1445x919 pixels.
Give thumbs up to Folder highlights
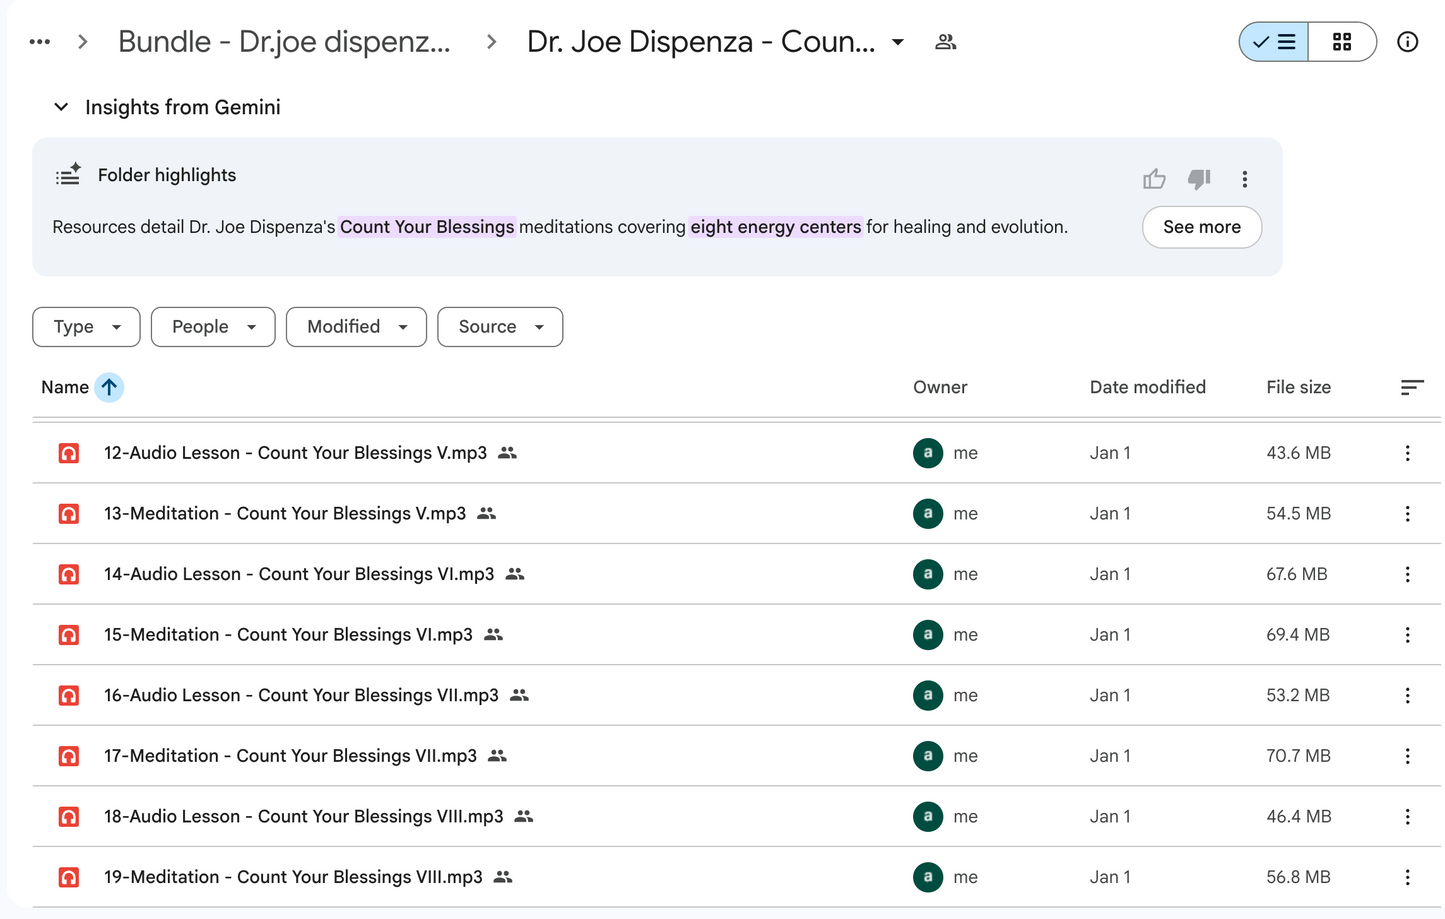point(1154,179)
